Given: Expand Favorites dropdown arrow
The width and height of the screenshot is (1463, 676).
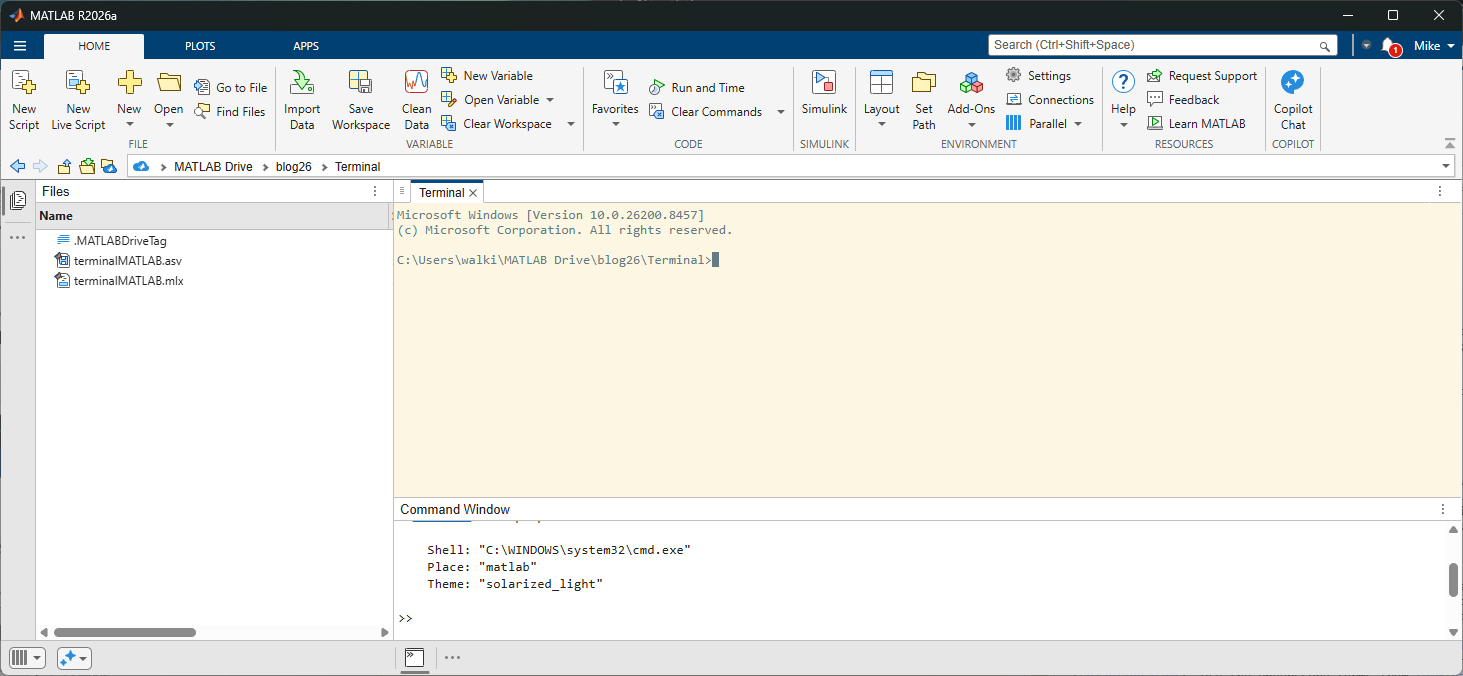Looking at the screenshot, I should tap(615, 125).
